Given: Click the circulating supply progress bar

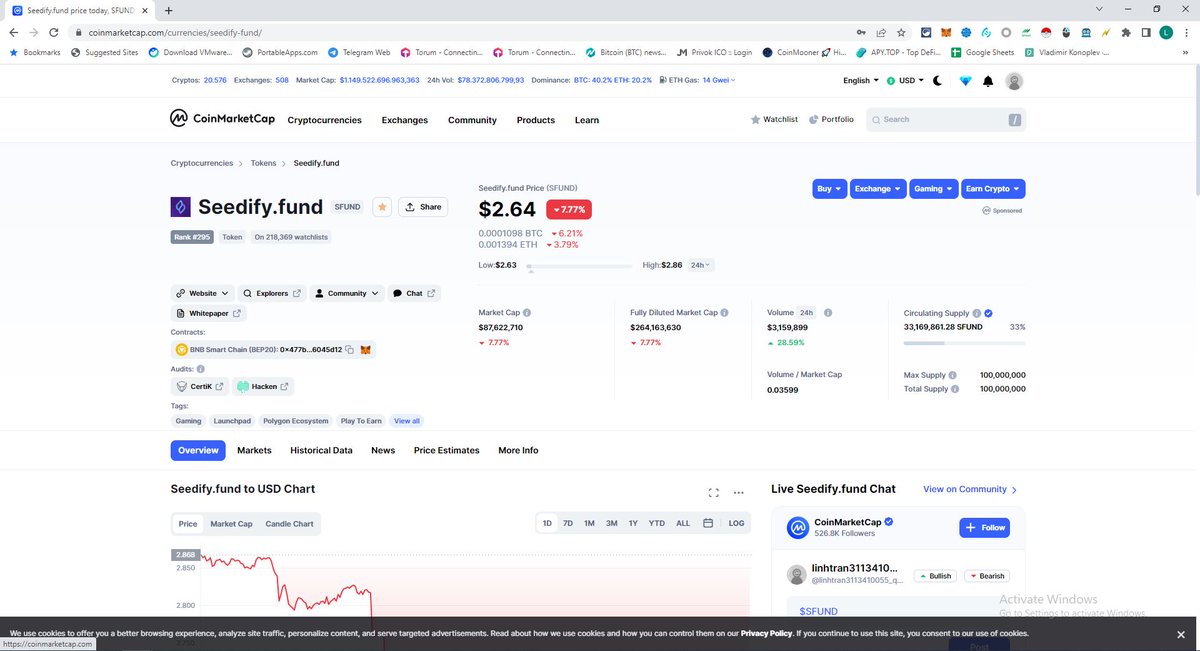Looking at the screenshot, I should point(964,343).
